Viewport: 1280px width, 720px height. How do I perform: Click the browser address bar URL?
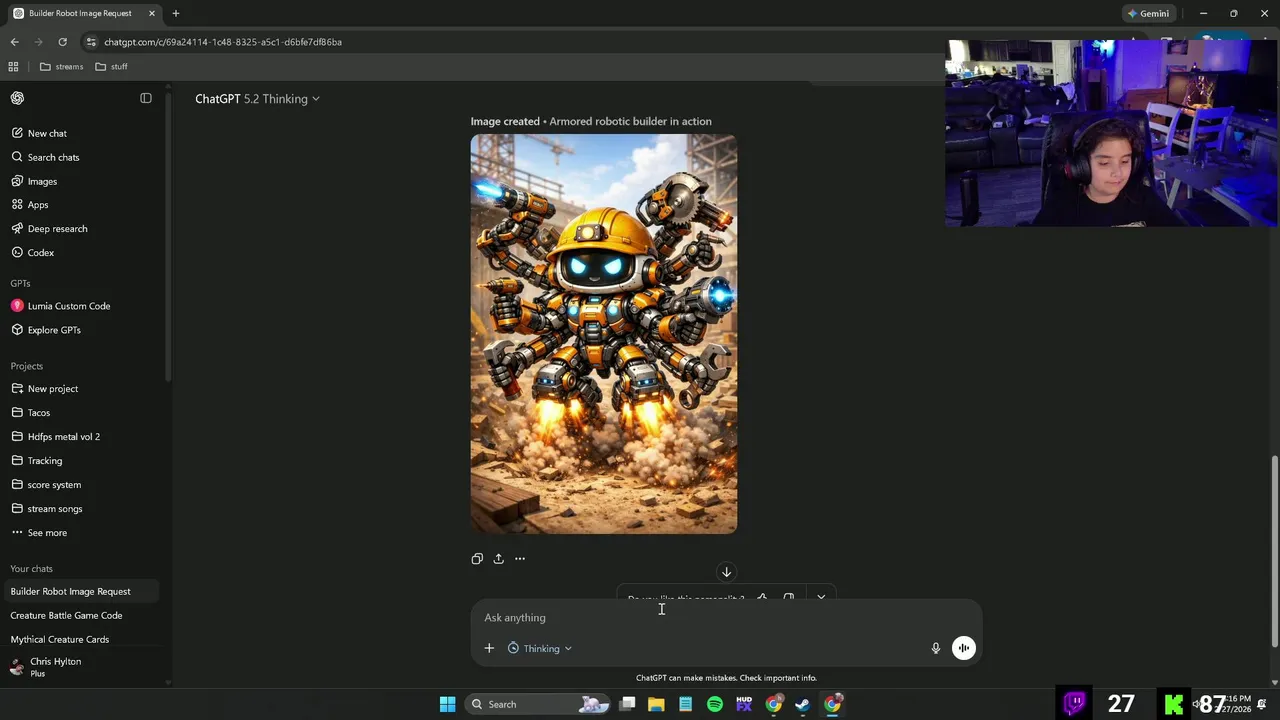point(223,42)
